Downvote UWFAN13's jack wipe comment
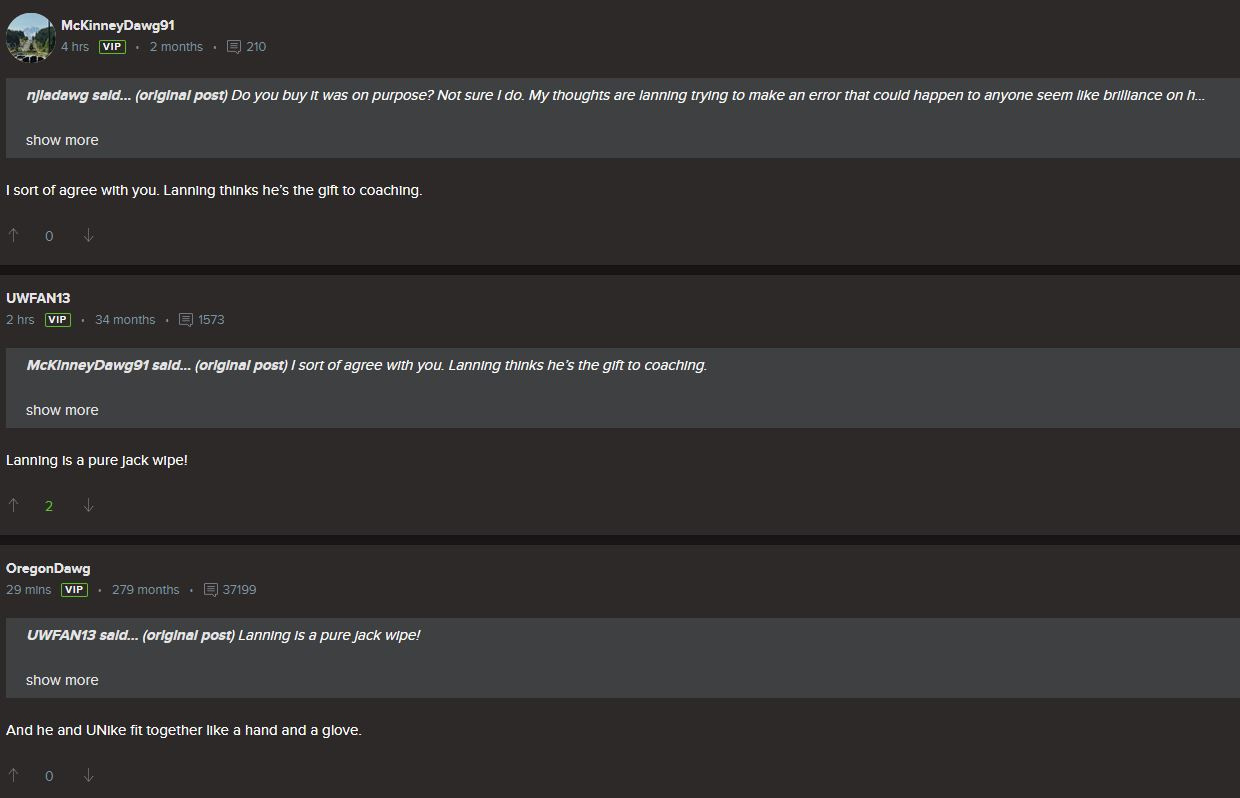The width and height of the screenshot is (1240, 798). click(88, 505)
